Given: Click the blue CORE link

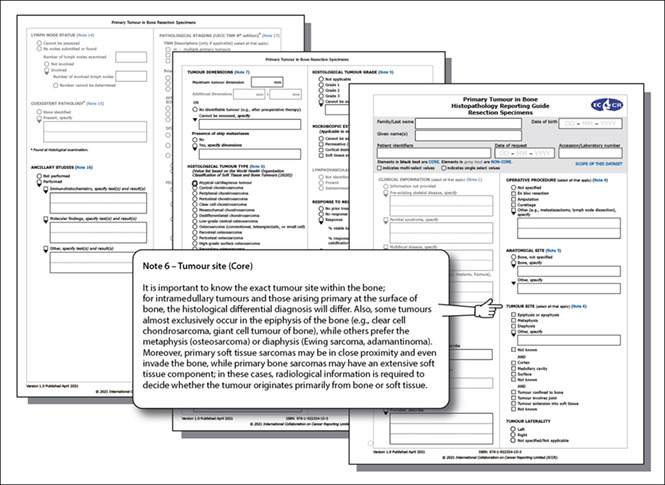Looking at the screenshot, I should 434,162.
